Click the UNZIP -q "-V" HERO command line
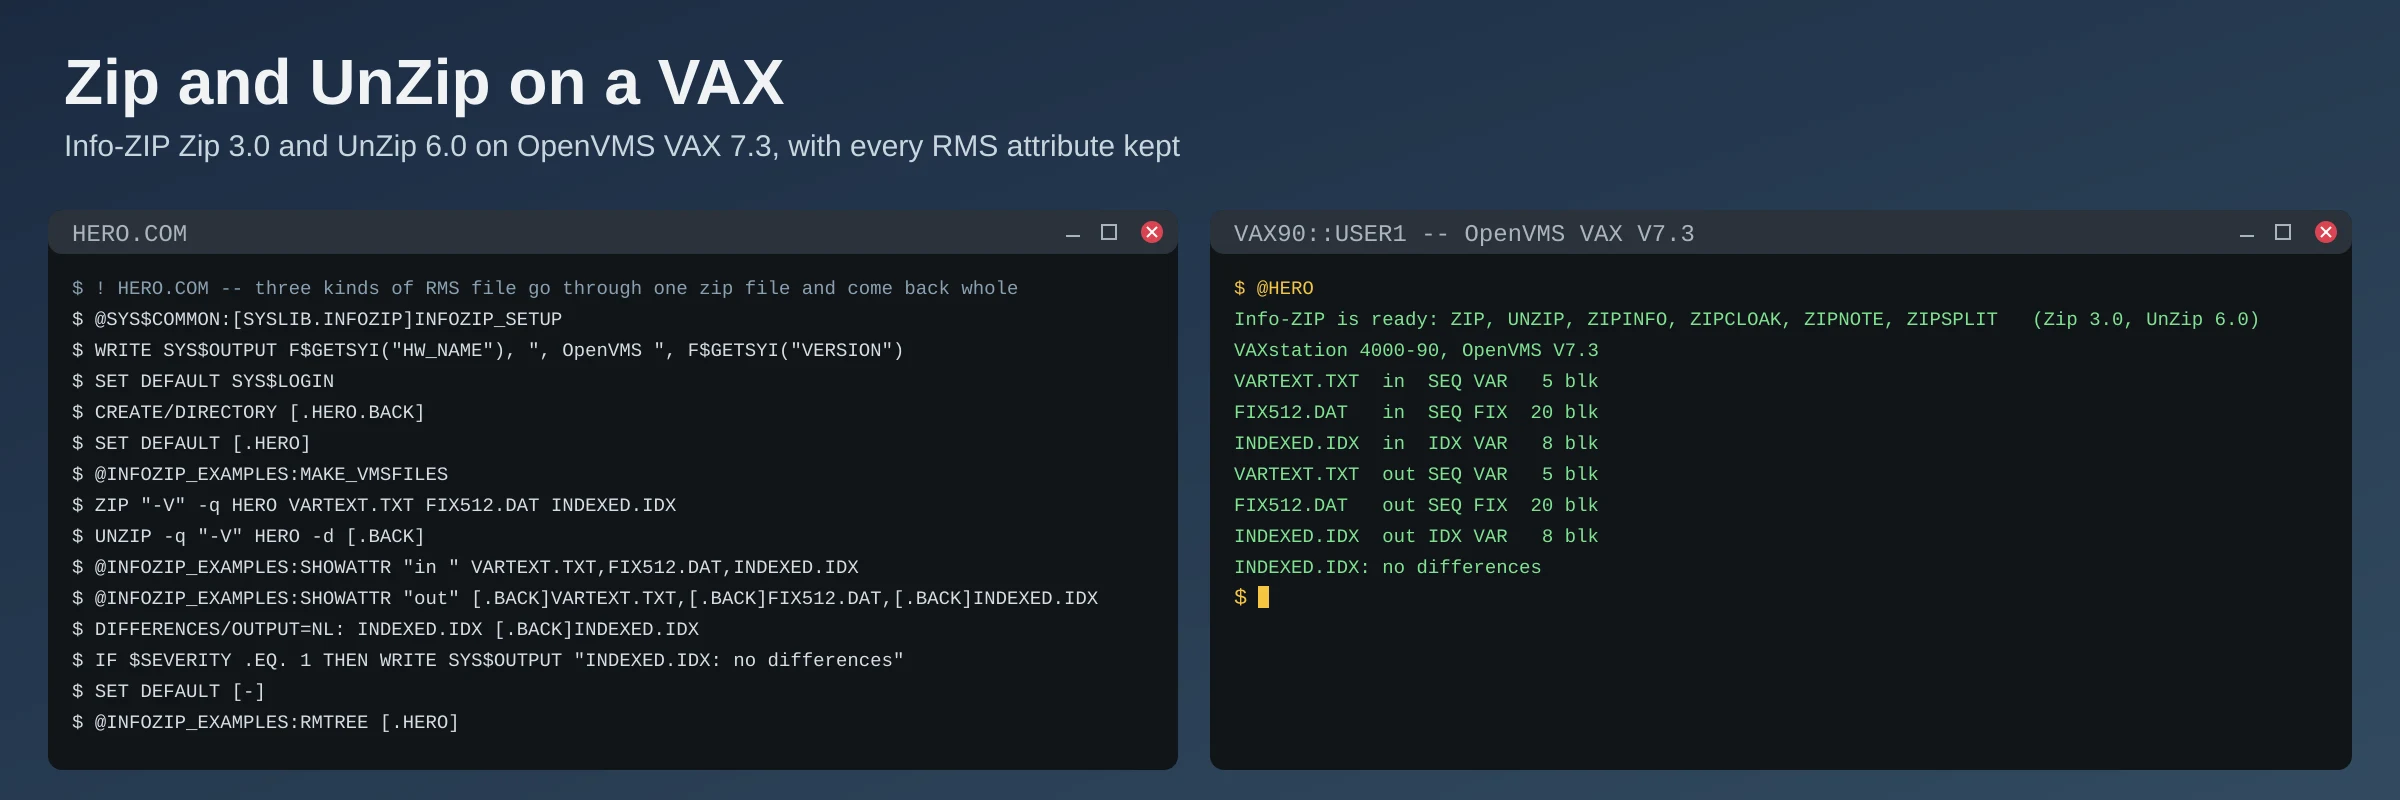 248,536
